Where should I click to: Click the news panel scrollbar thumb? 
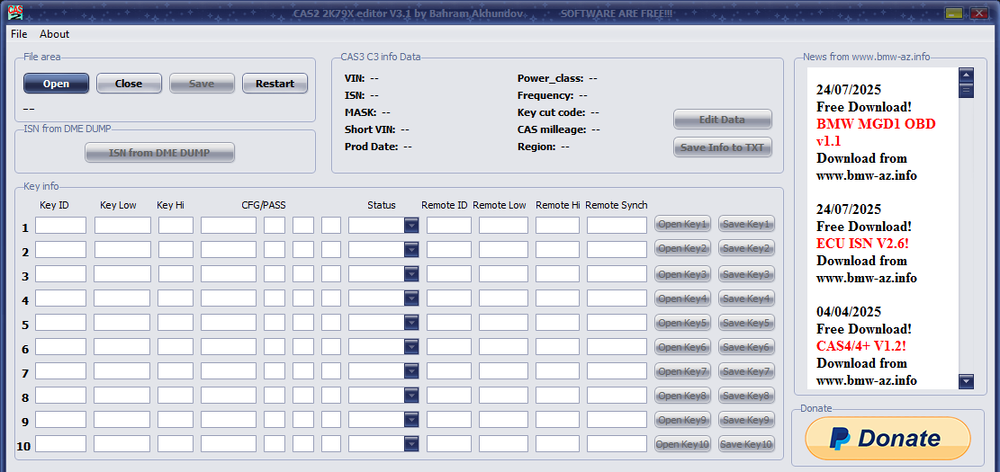click(x=966, y=91)
